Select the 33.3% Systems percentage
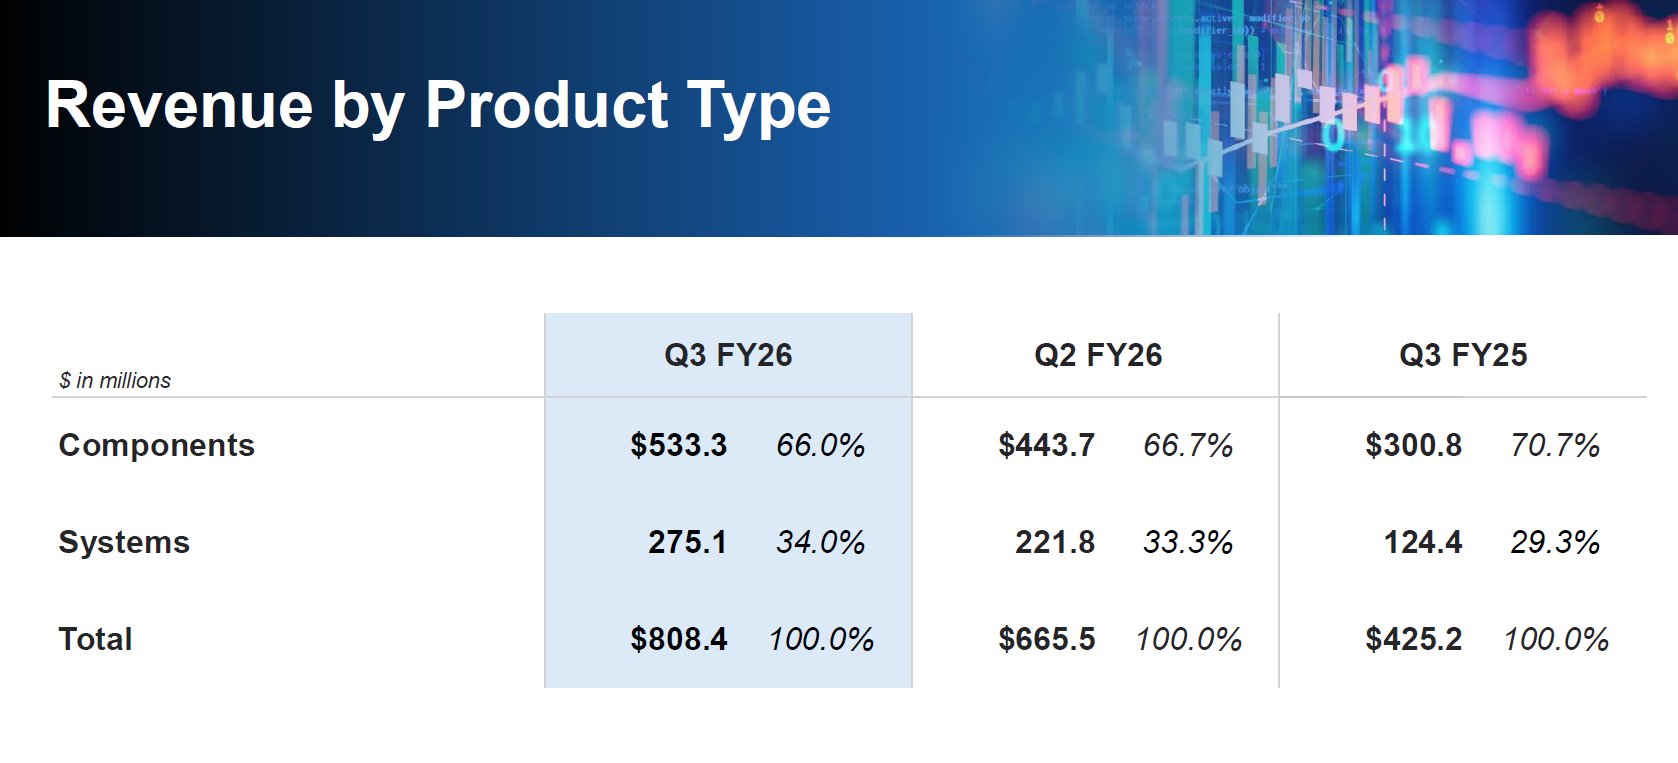The image size is (1678, 763). (1188, 542)
